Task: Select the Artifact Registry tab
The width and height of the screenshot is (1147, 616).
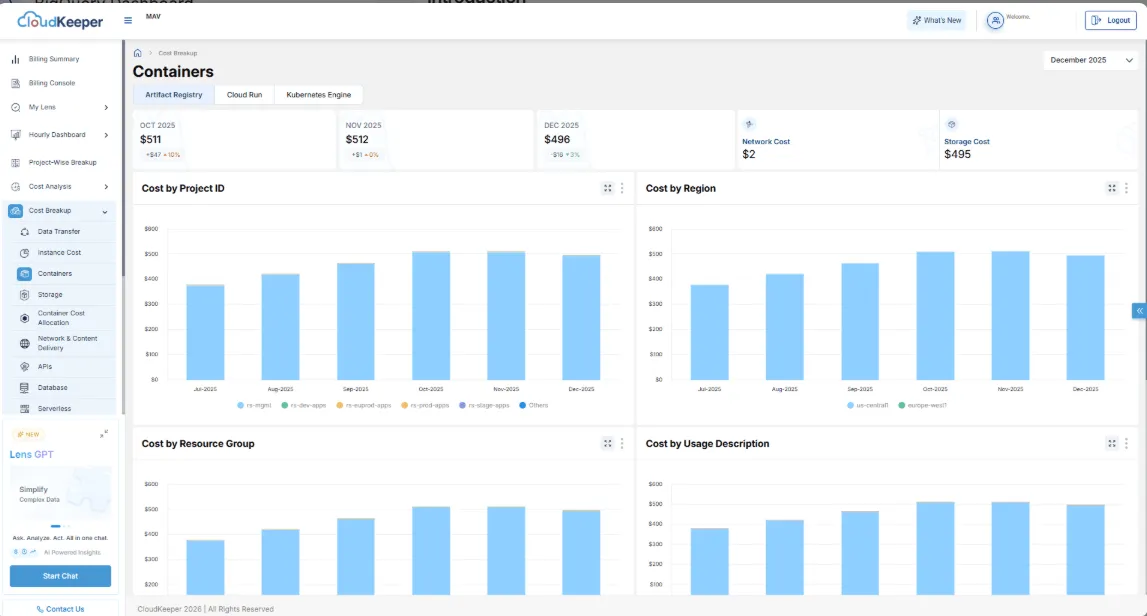Action: click(x=173, y=94)
